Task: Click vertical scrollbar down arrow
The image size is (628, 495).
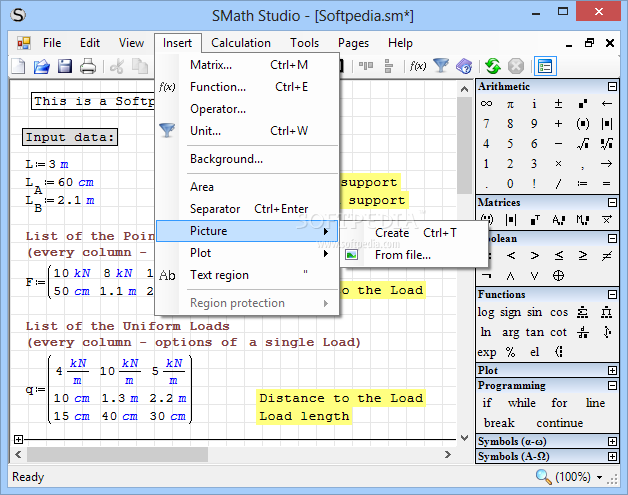Action: [x=465, y=438]
